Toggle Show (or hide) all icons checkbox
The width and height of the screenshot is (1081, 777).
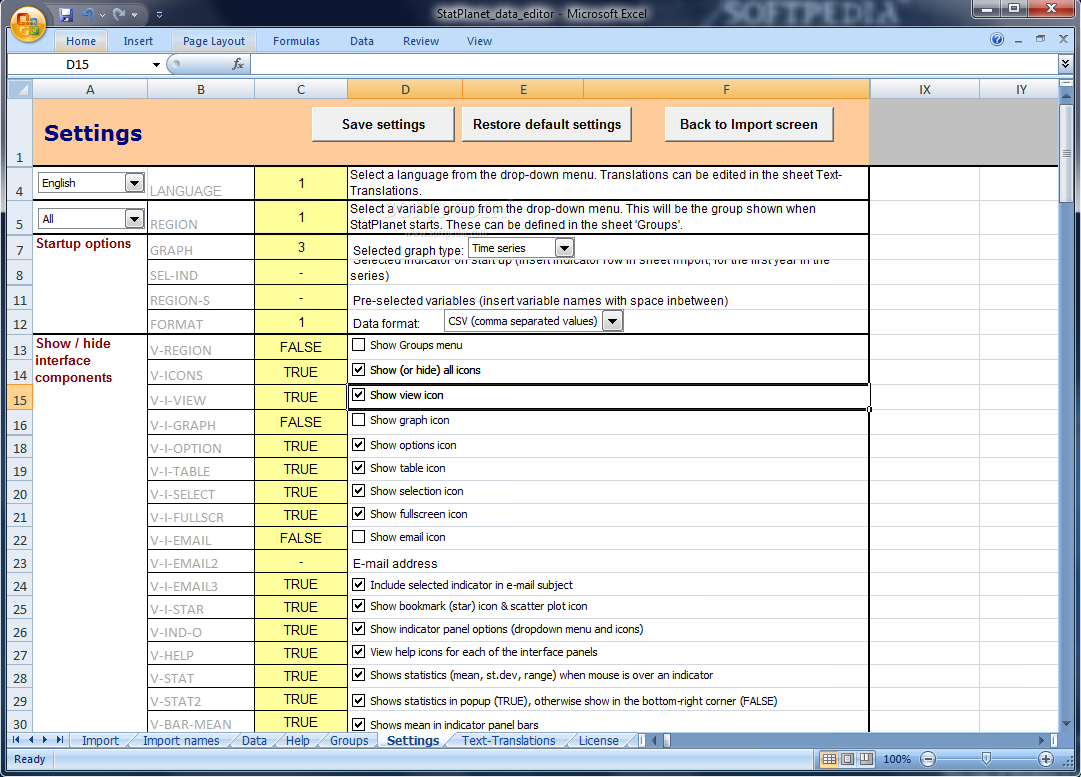pos(358,370)
